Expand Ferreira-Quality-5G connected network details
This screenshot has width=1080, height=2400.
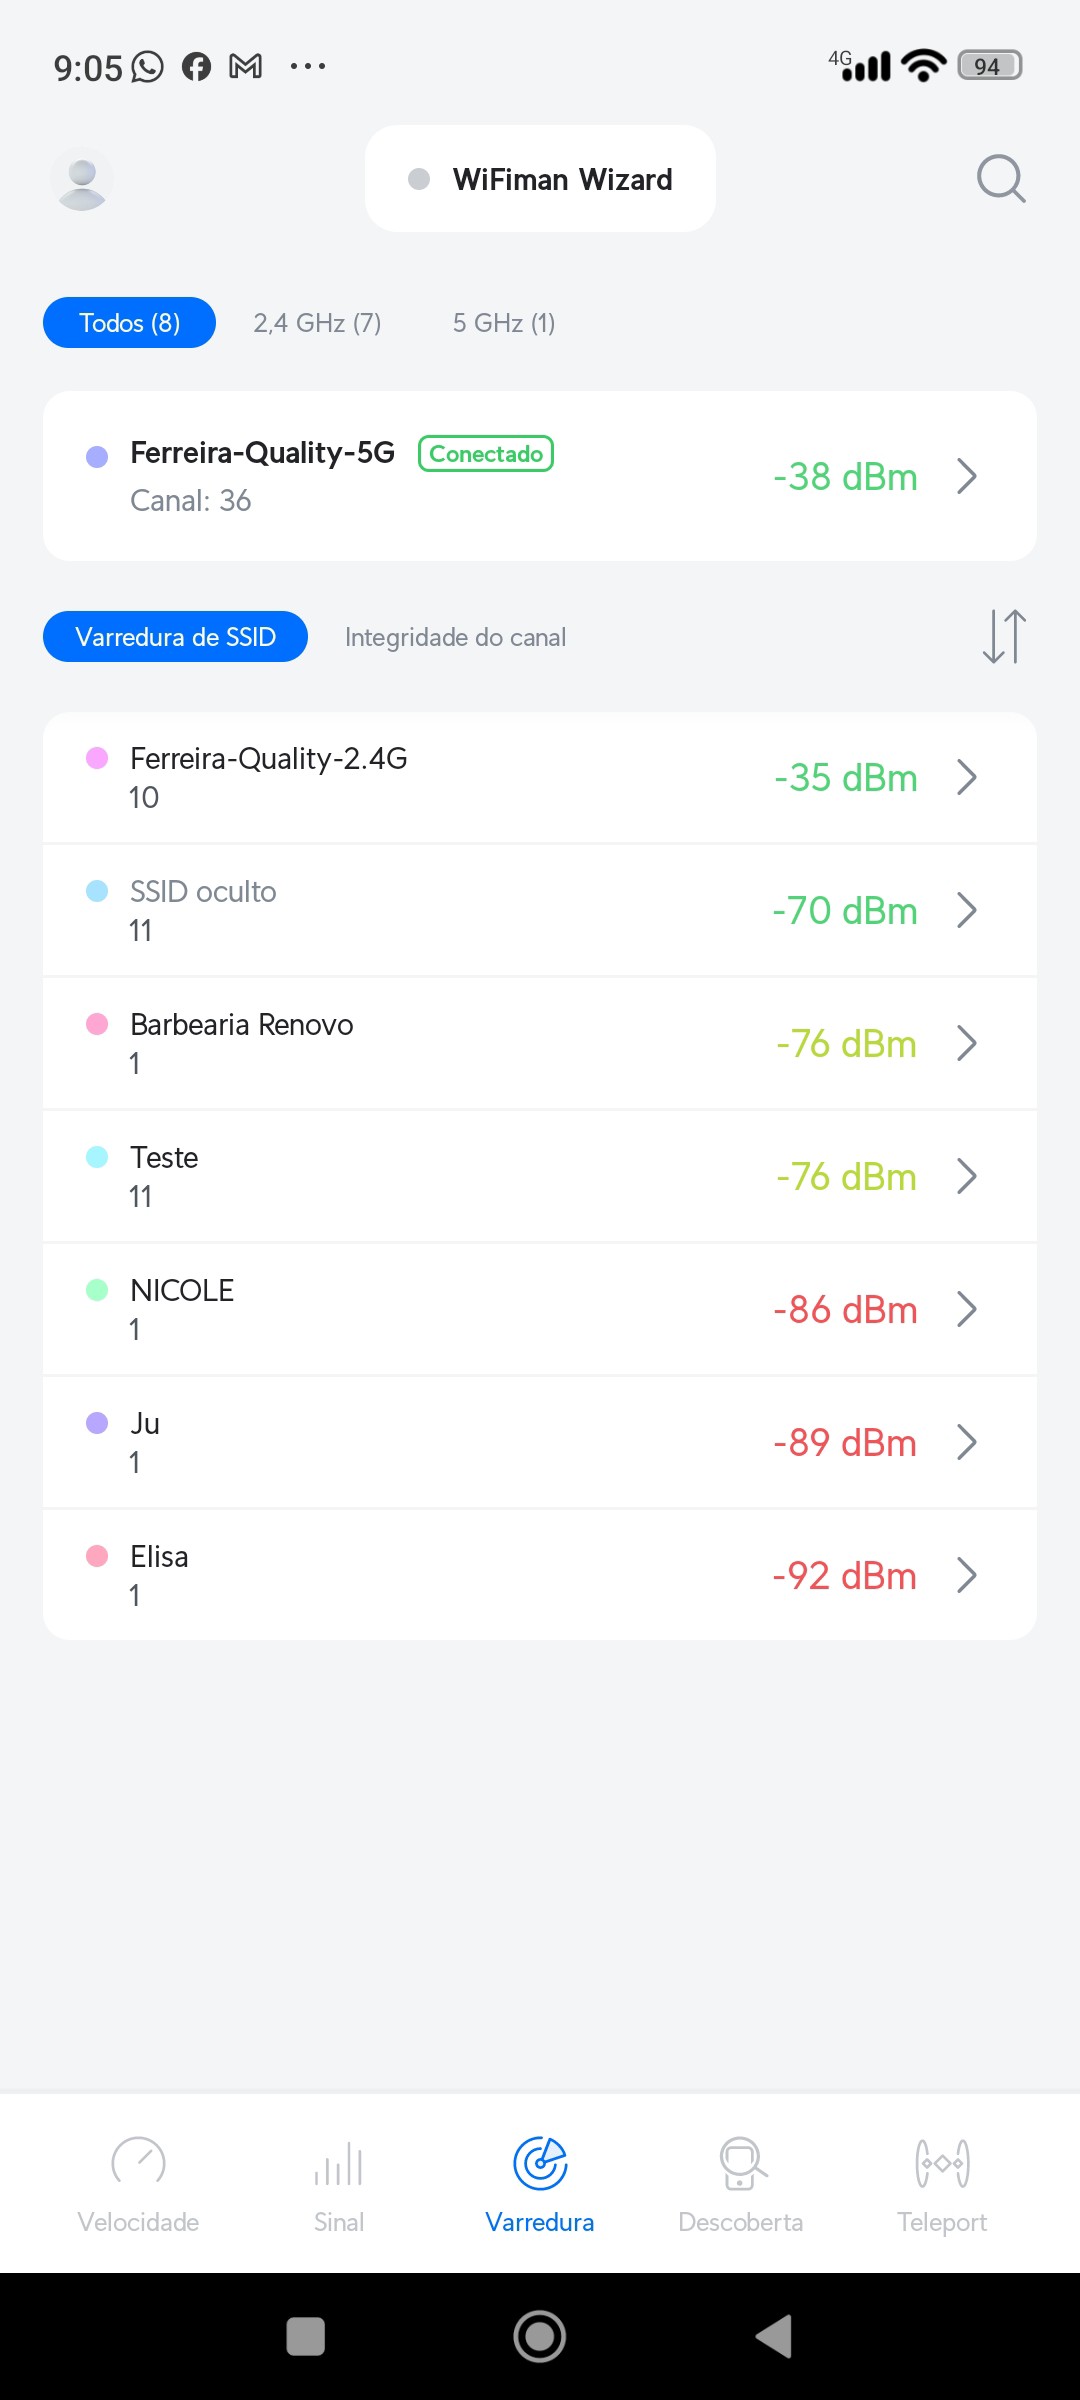tap(966, 476)
